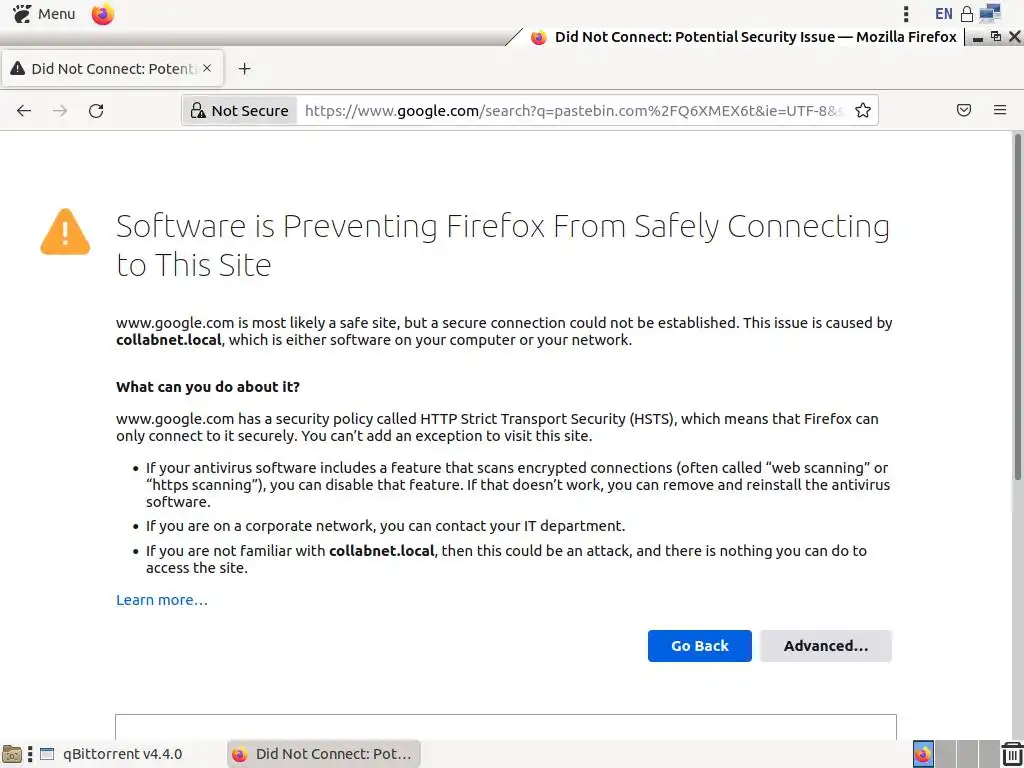Open a new tab with the plus button
This screenshot has width=1024, height=768.
244,69
